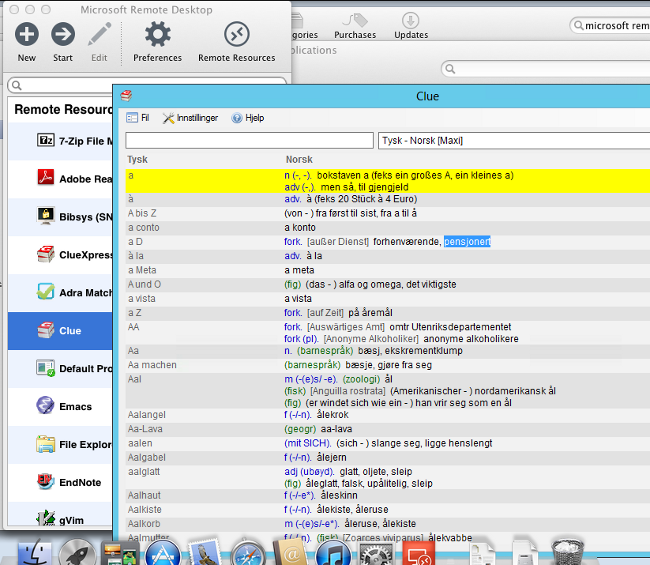Viewport: 650px width, 565px height.
Task: Click the Clue window title bar book icon
Action: [126, 96]
